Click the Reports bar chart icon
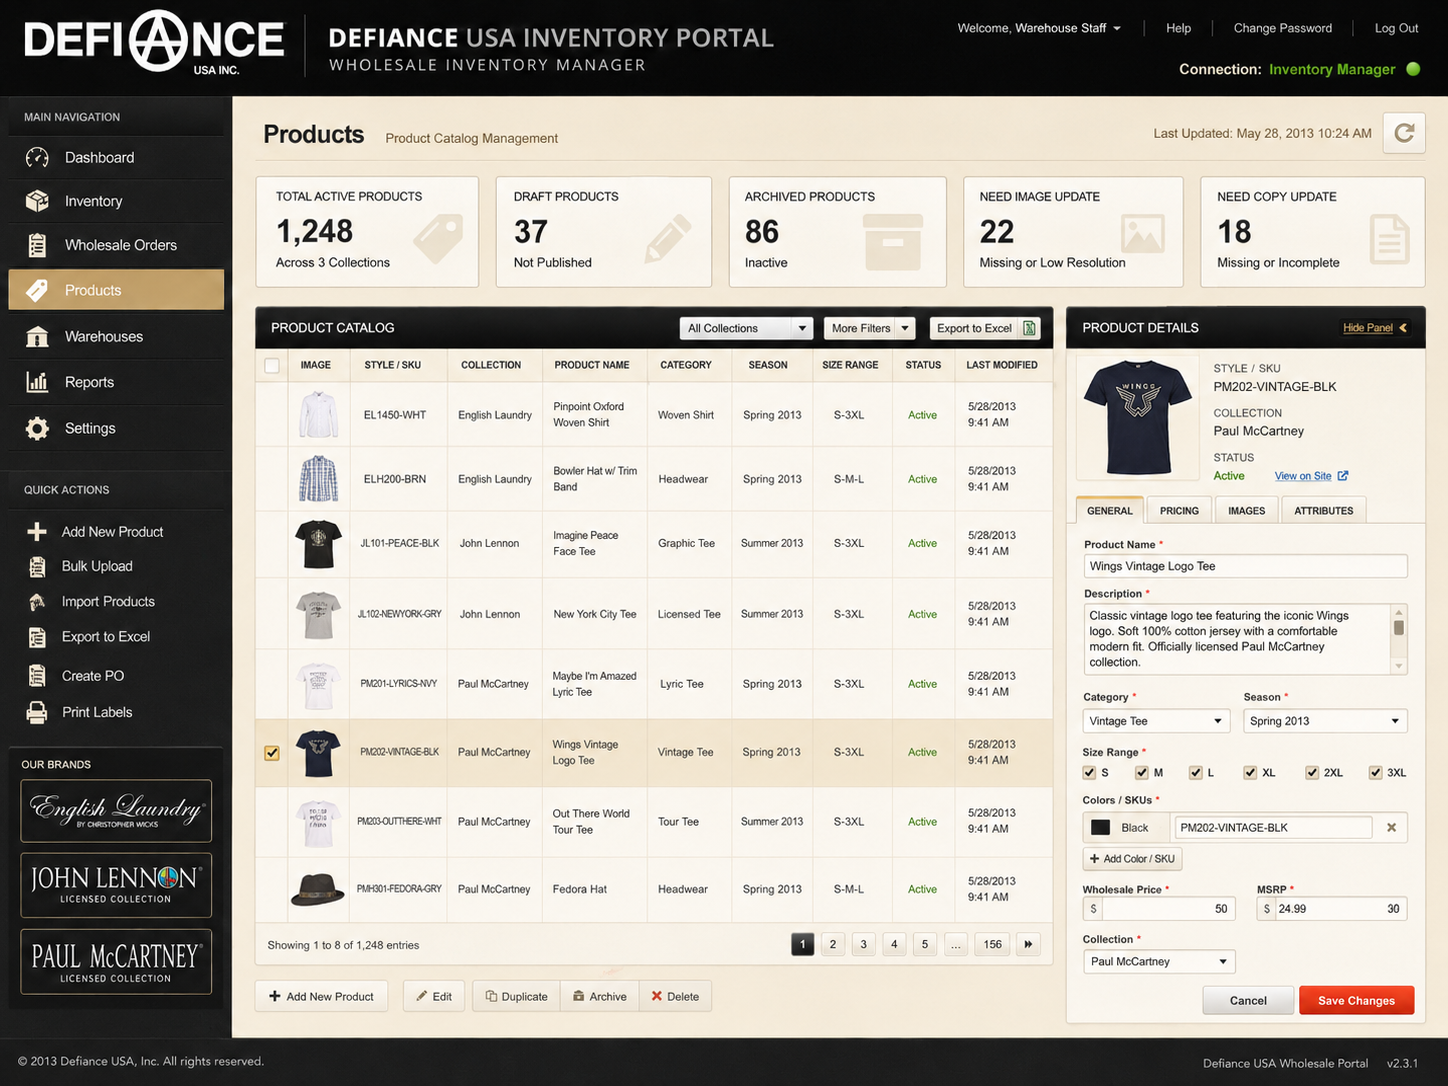Screen dimensions: 1448x1086 point(37,382)
